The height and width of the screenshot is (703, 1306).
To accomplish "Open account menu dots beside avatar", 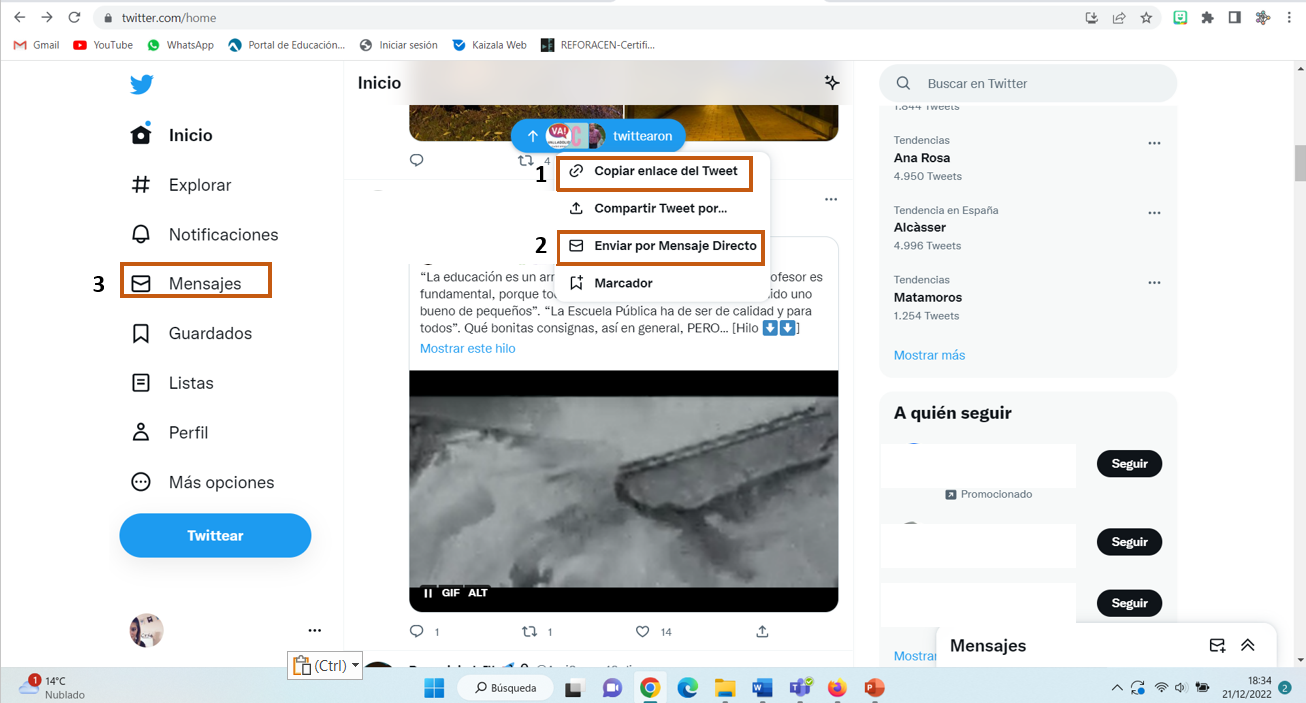I will pyautogui.click(x=315, y=630).
